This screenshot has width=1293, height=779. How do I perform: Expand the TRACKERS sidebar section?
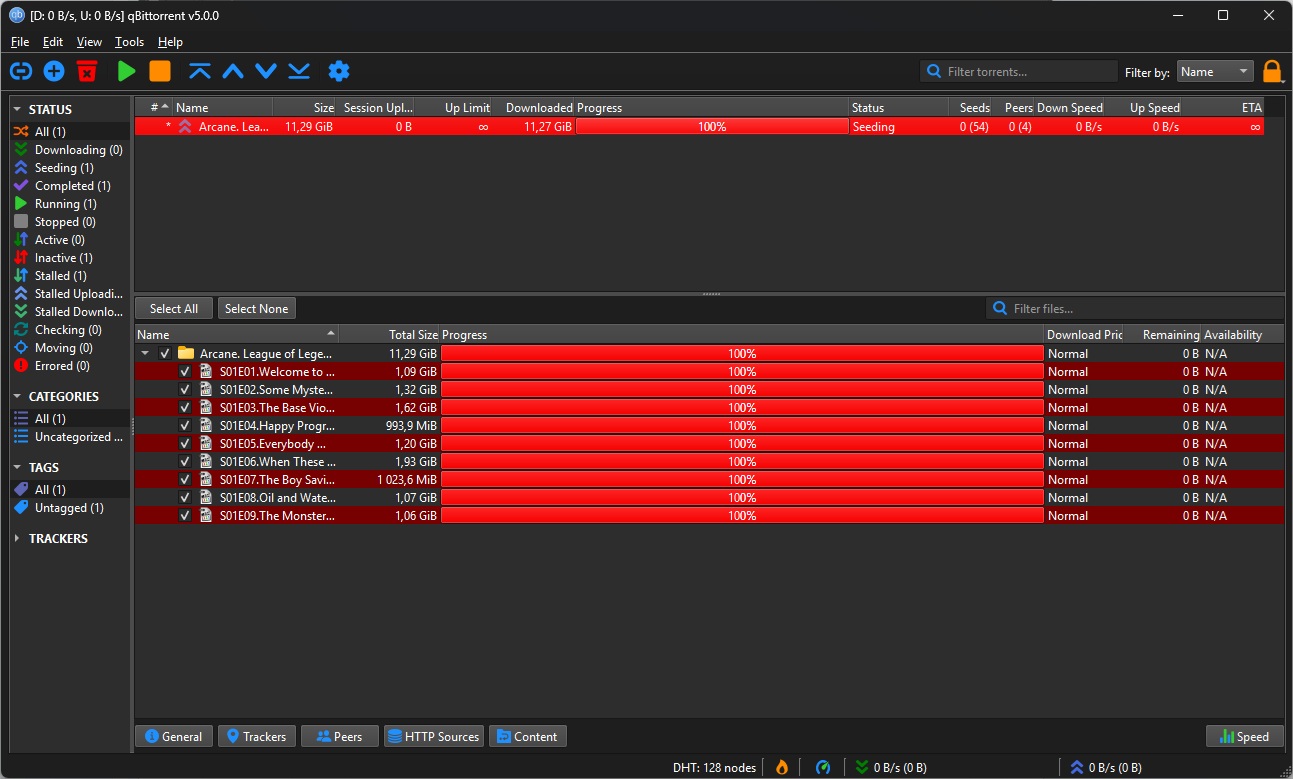pos(17,539)
